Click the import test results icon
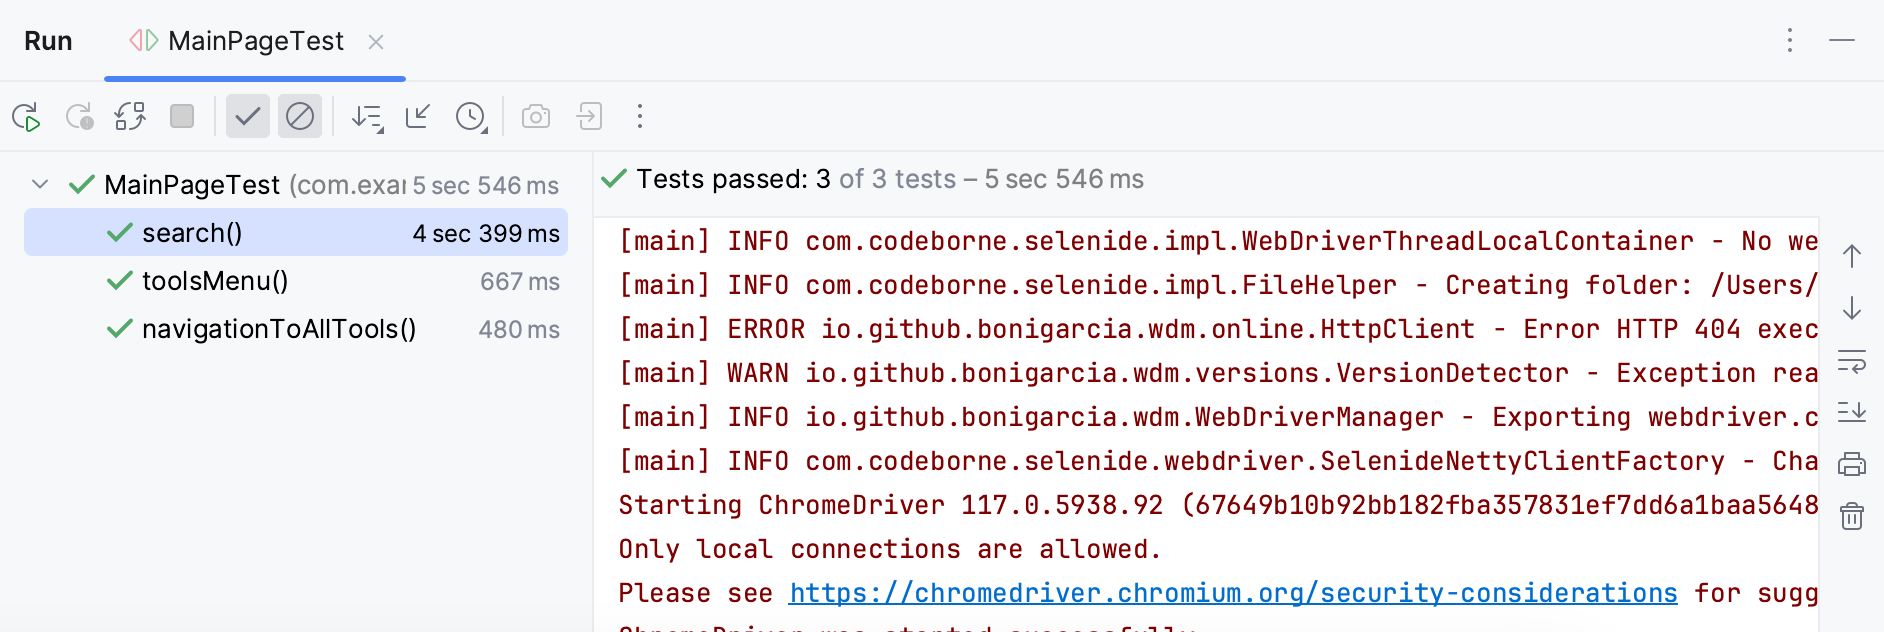Screen dimensions: 1884x632 pos(589,117)
